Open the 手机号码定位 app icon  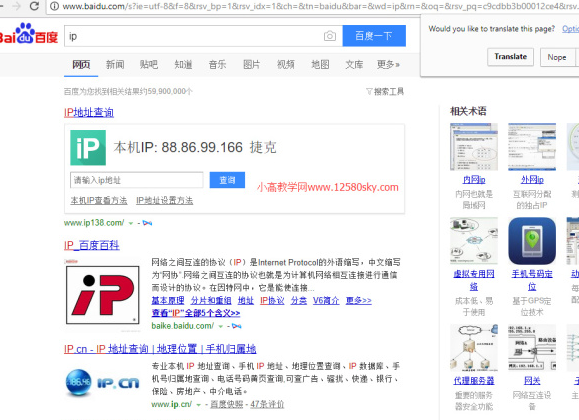tap(532, 241)
